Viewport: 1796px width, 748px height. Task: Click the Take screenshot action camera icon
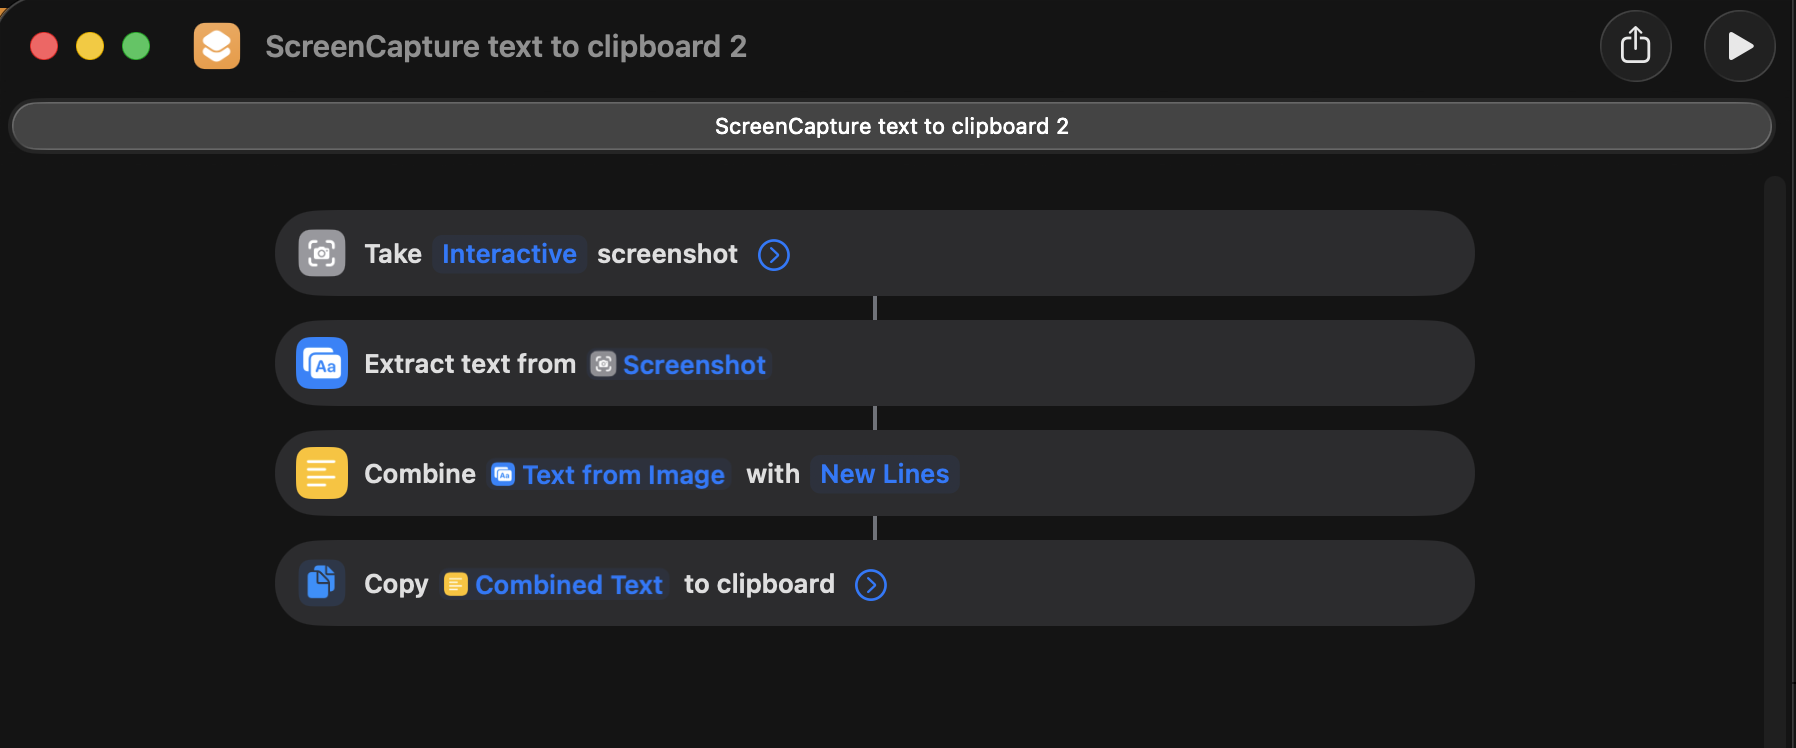coord(322,253)
